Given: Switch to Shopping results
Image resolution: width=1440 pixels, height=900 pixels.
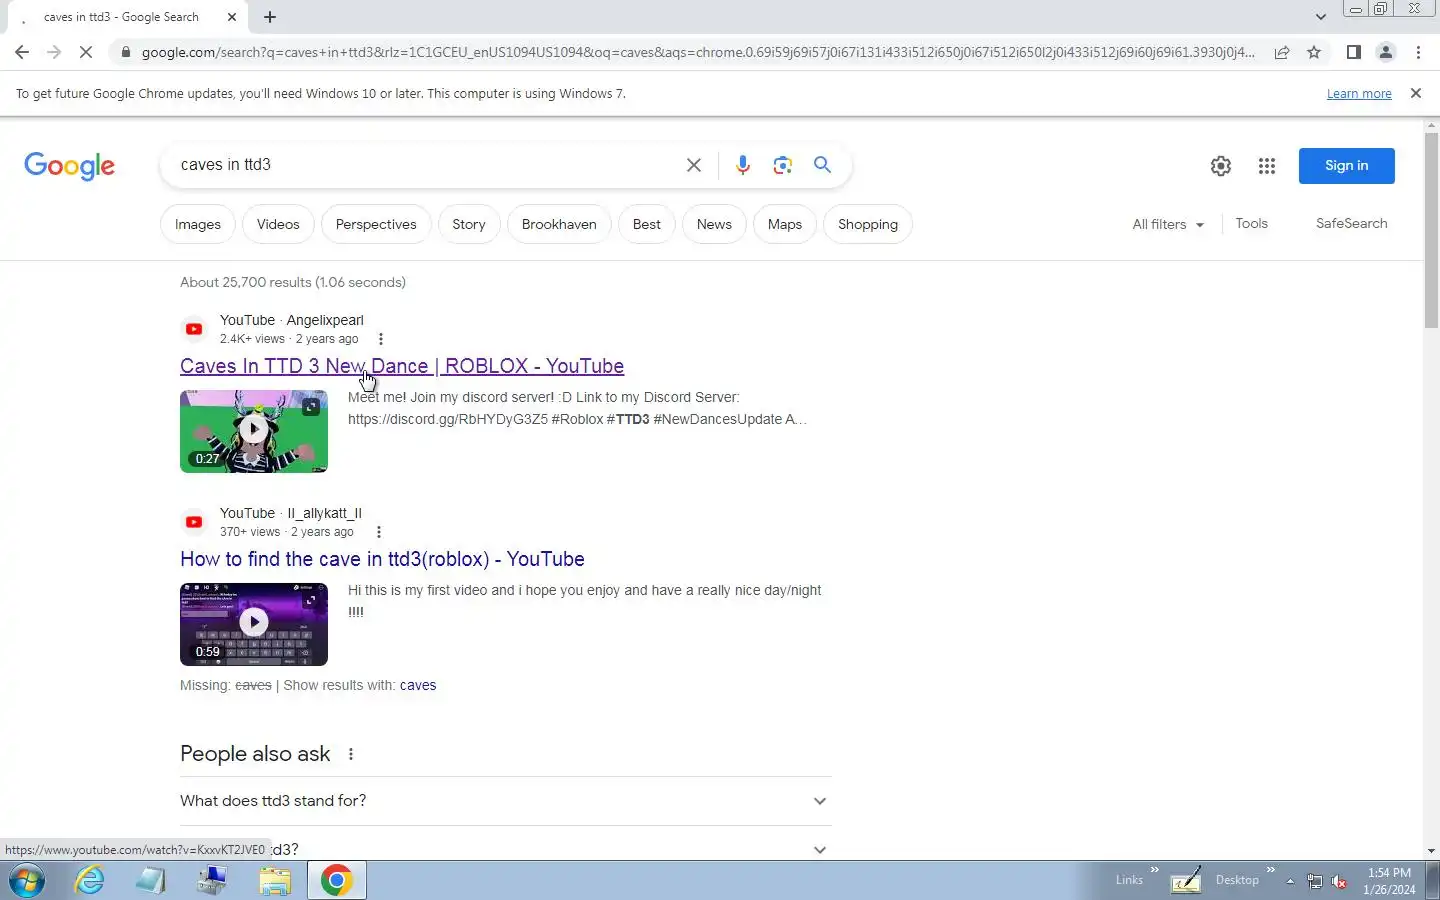Looking at the screenshot, I should (x=868, y=224).
